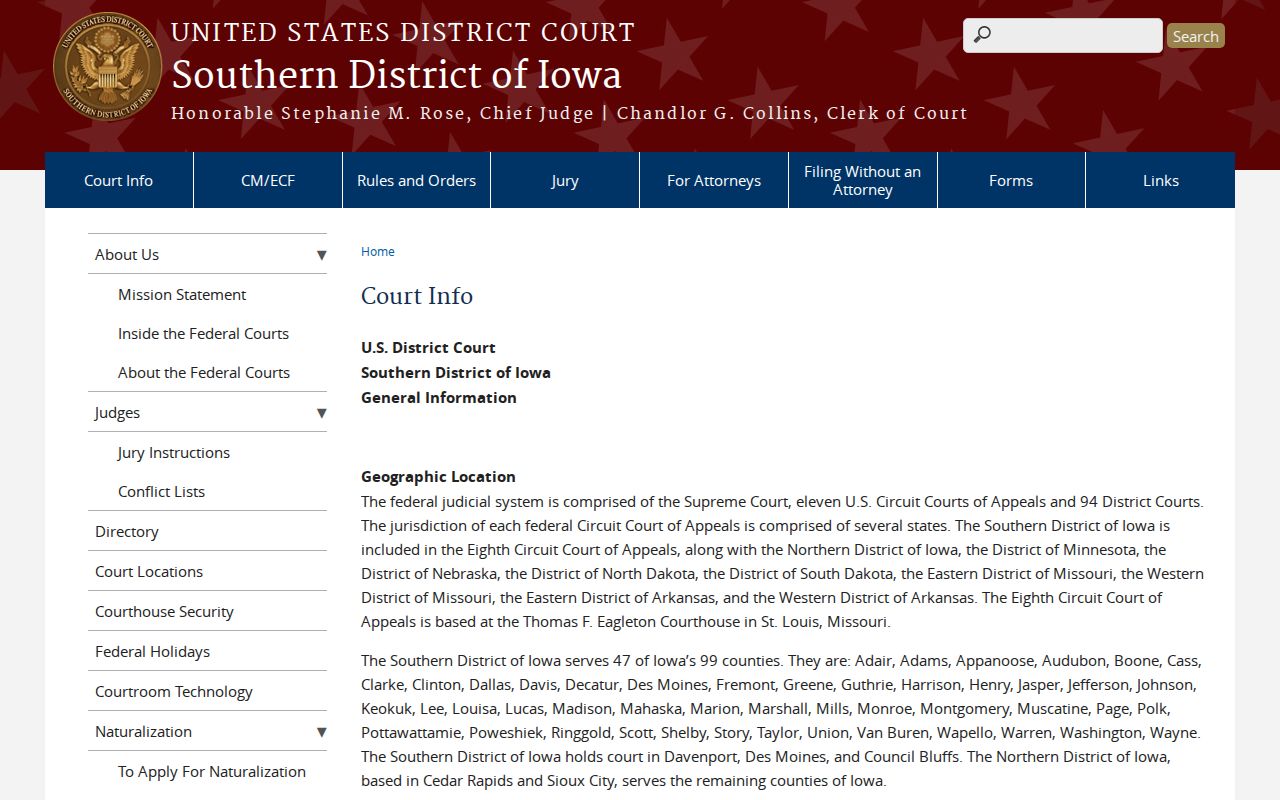The width and height of the screenshot is (1280, 800).
Task: Click the court seal logo
Action: [107, 67]
